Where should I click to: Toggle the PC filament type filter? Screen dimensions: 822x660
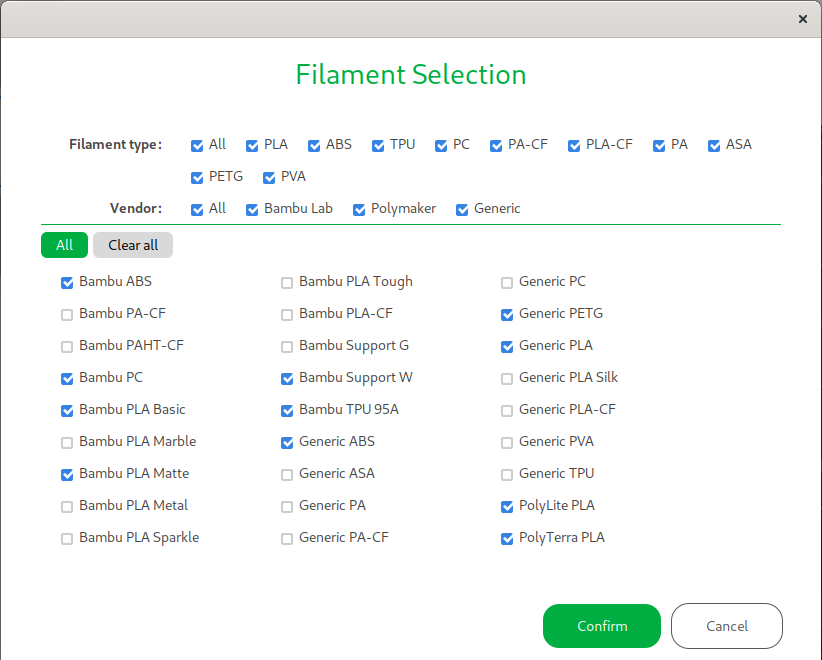tap(441, 146)
